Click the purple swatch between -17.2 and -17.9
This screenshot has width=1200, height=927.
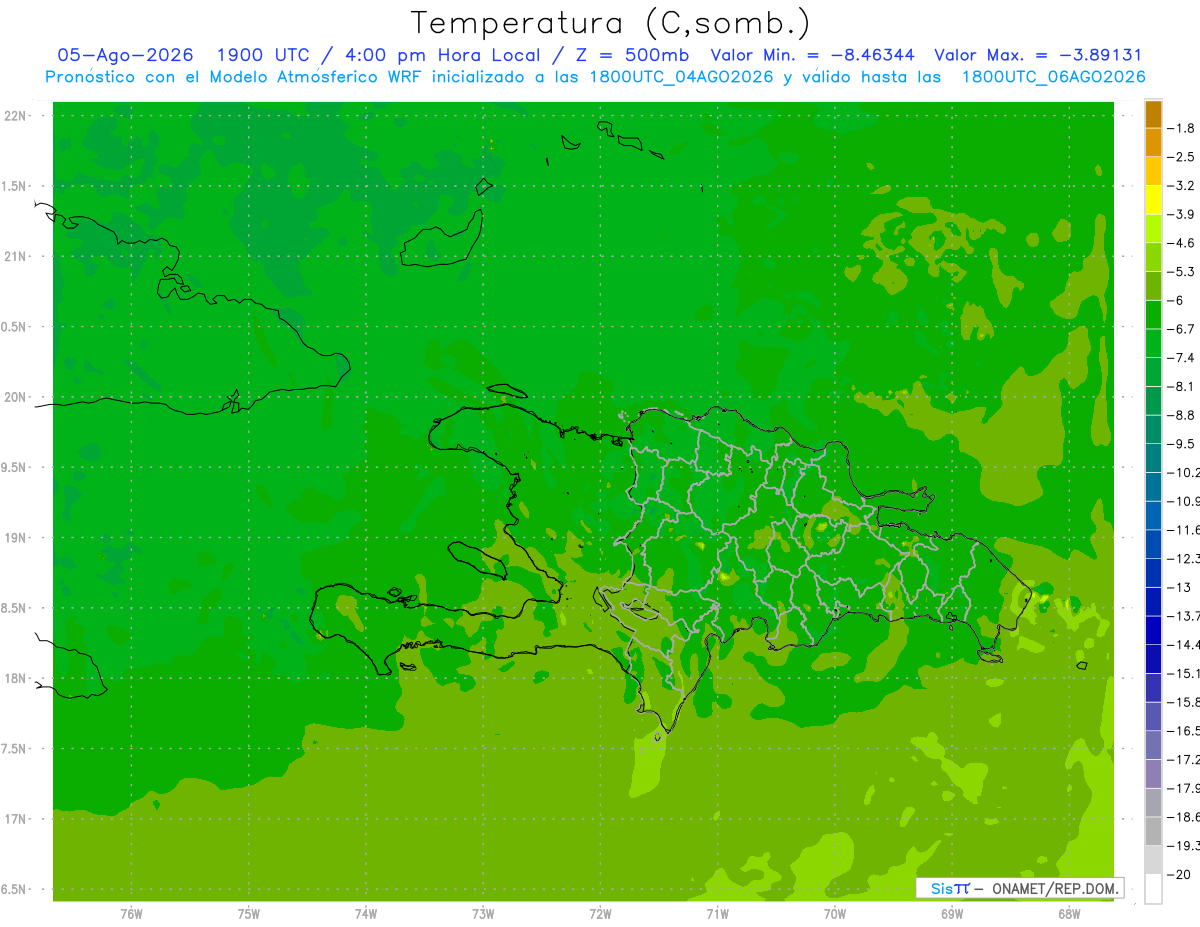[x=1153, y=773]
